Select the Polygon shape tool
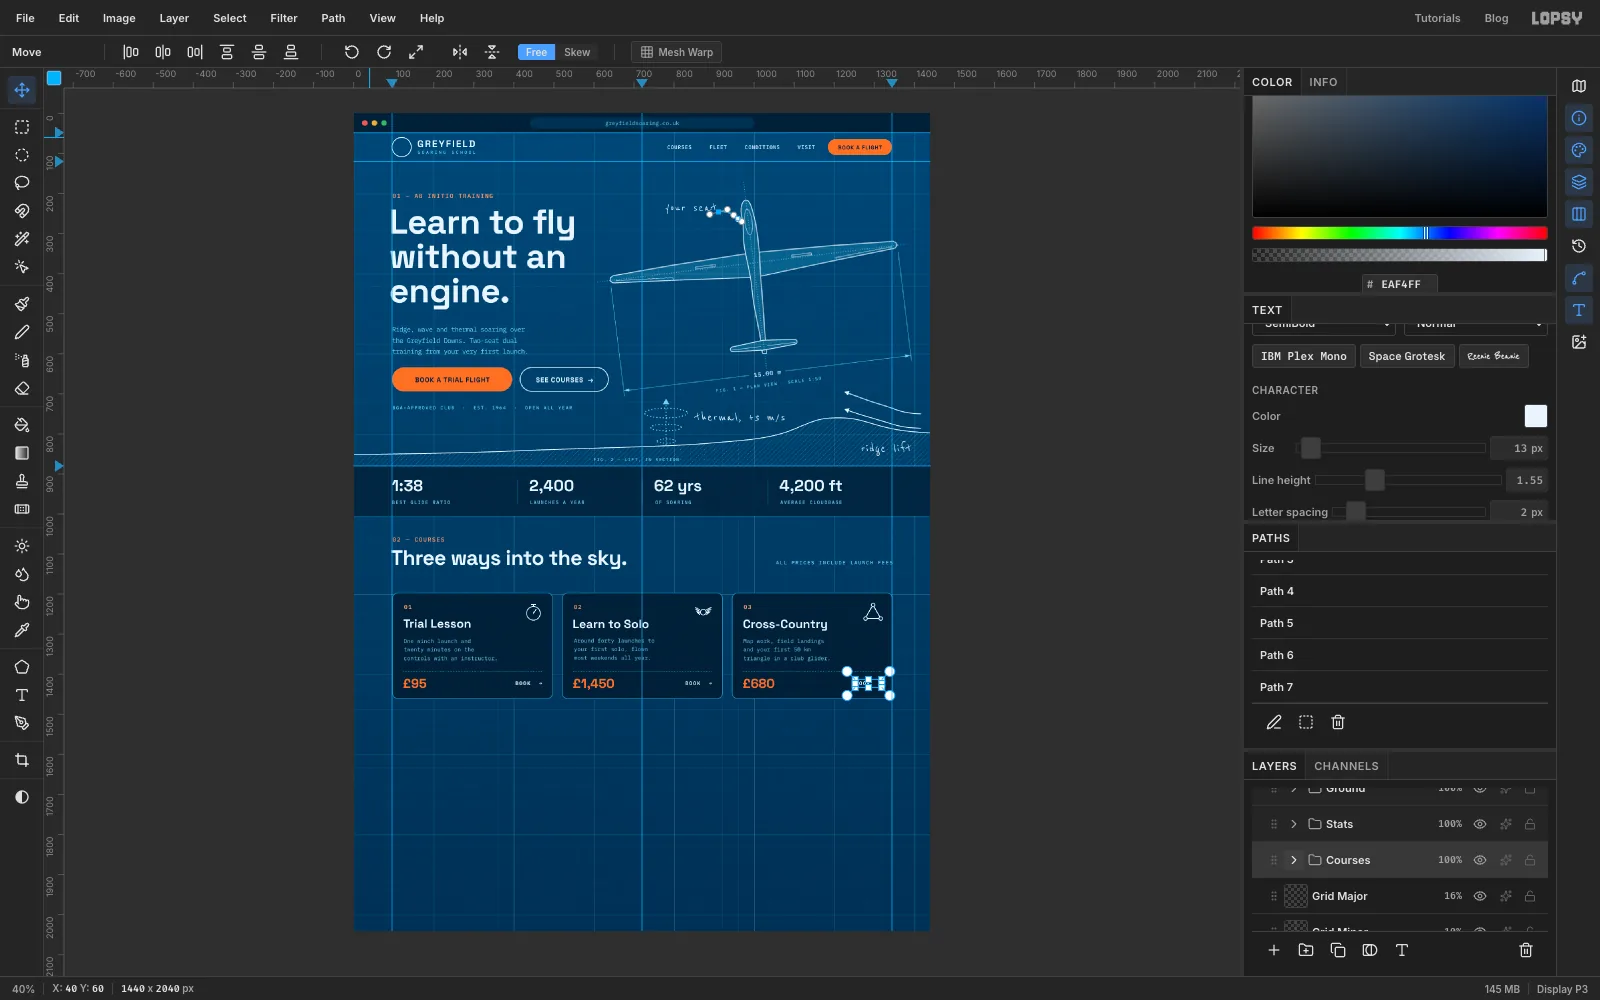Image resolution: width=1600 pixels, height=1000 pixels. 22,667
